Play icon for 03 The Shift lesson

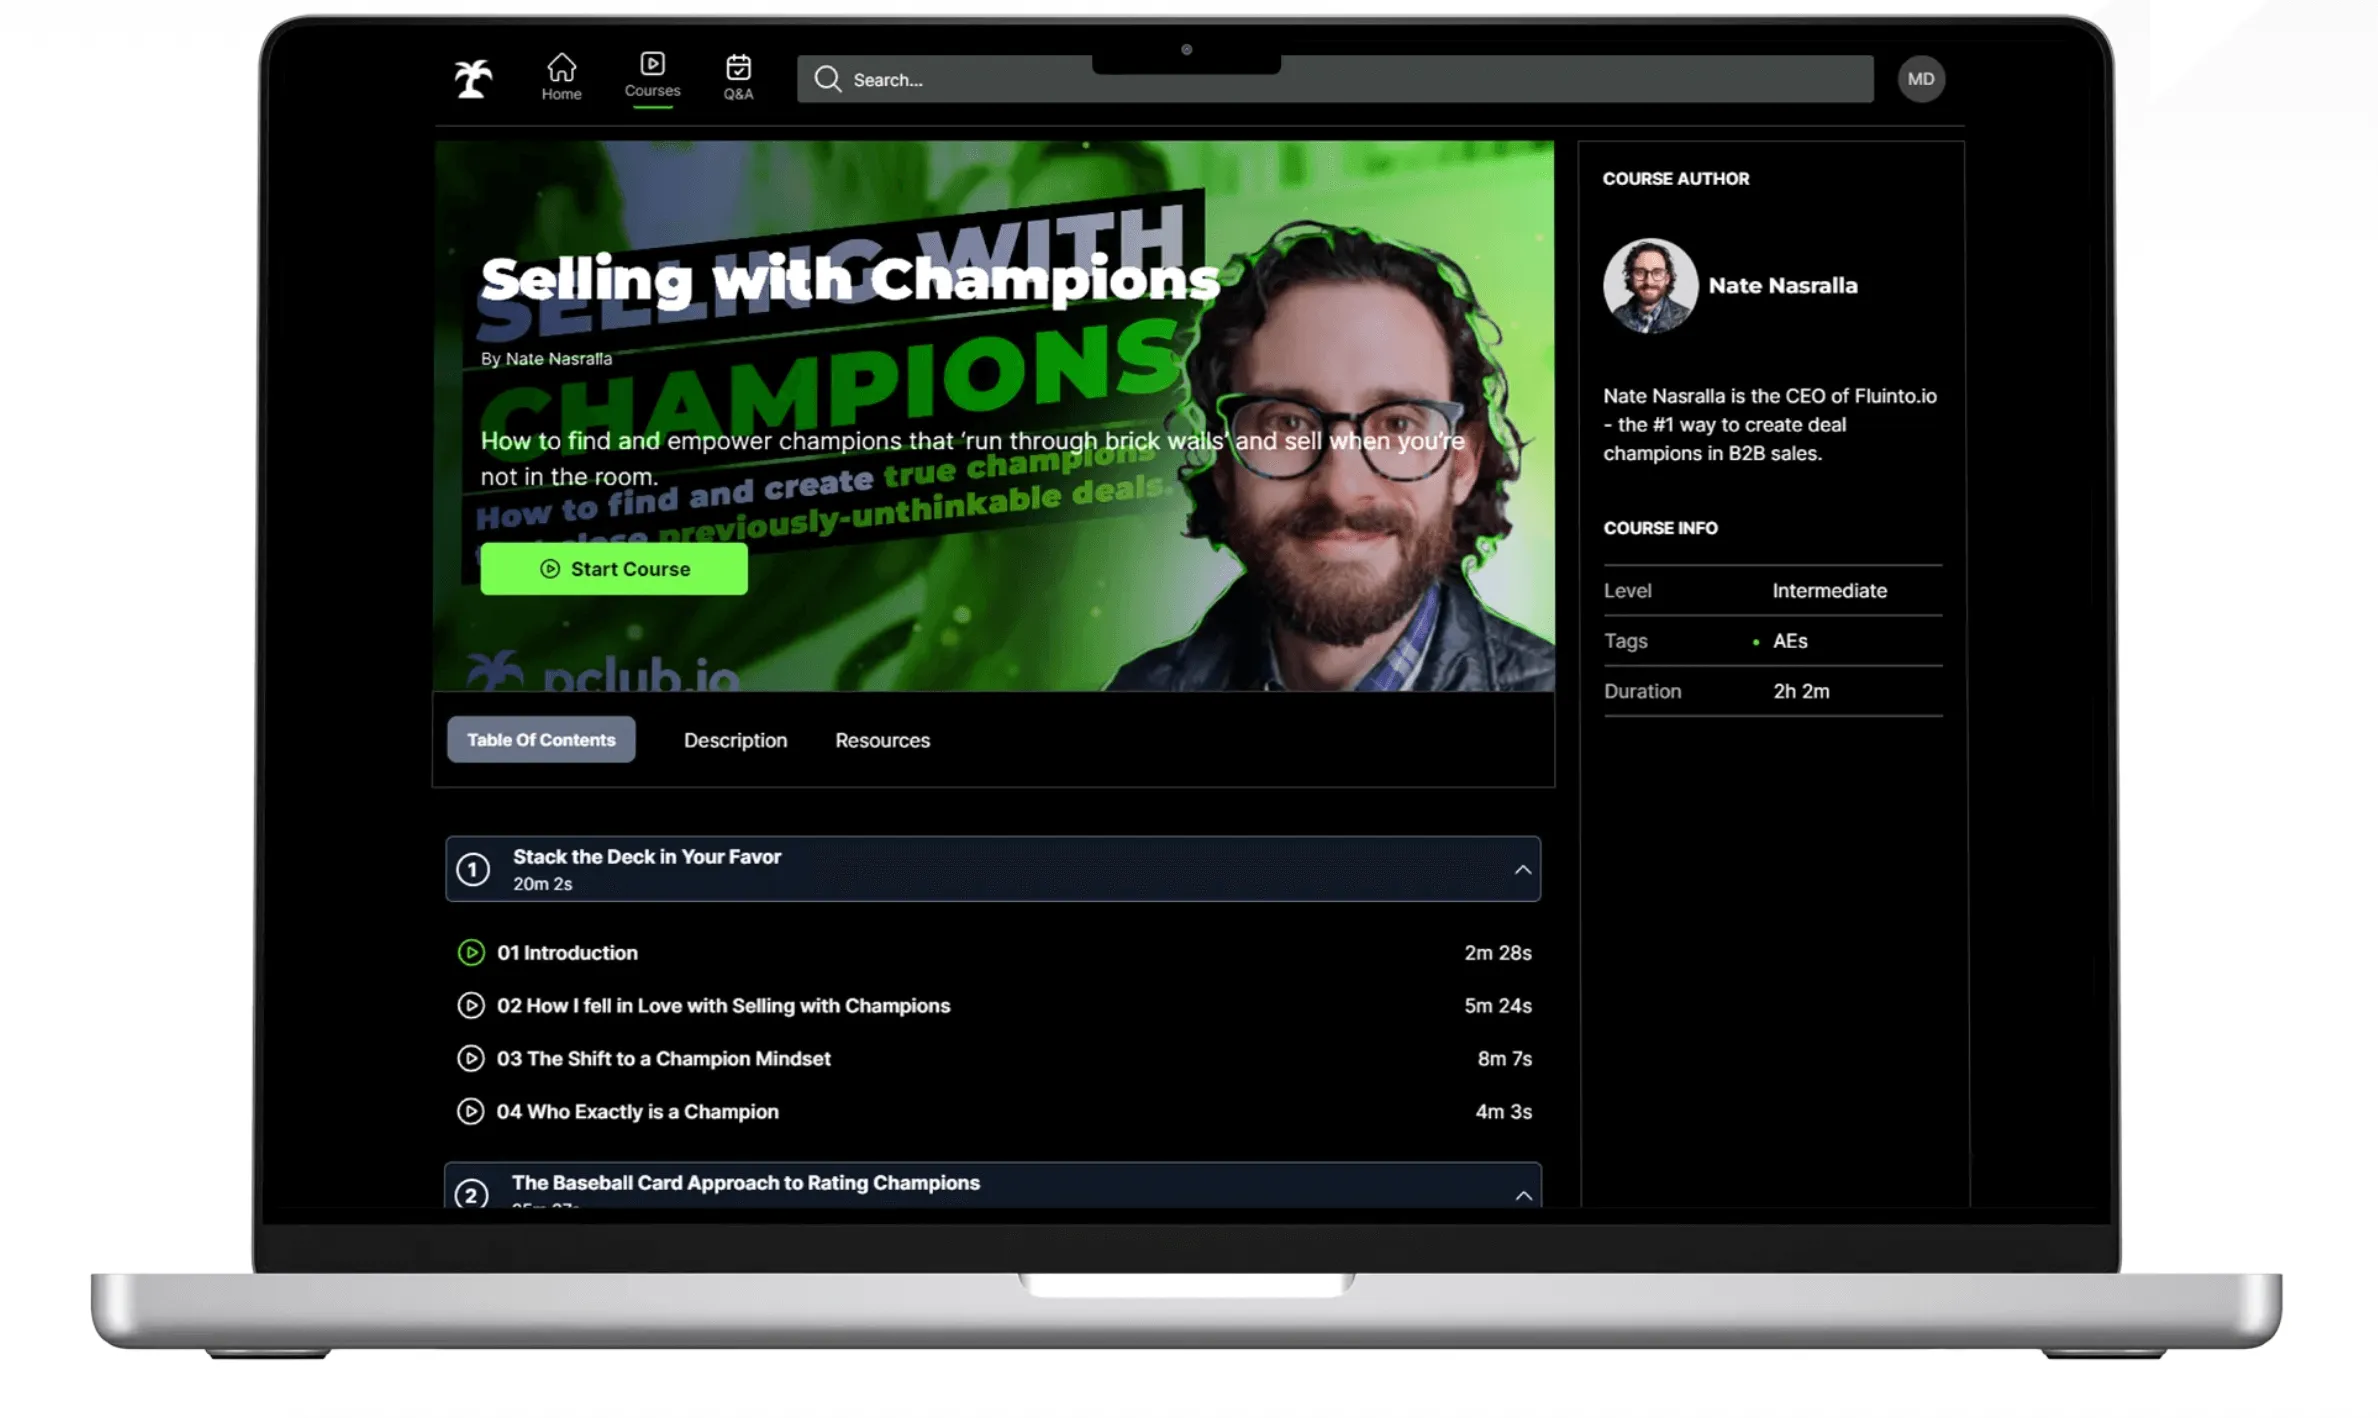[x=471, y=1059]
